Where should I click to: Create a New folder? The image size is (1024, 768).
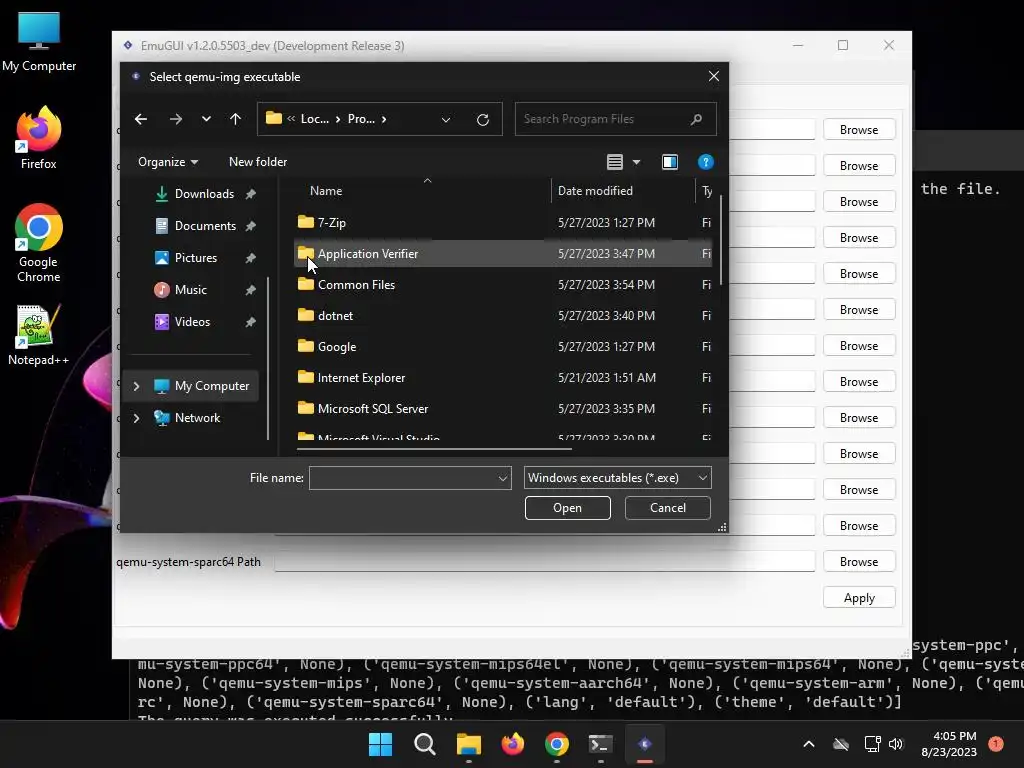pyautogui.click(x=258, y=162)
